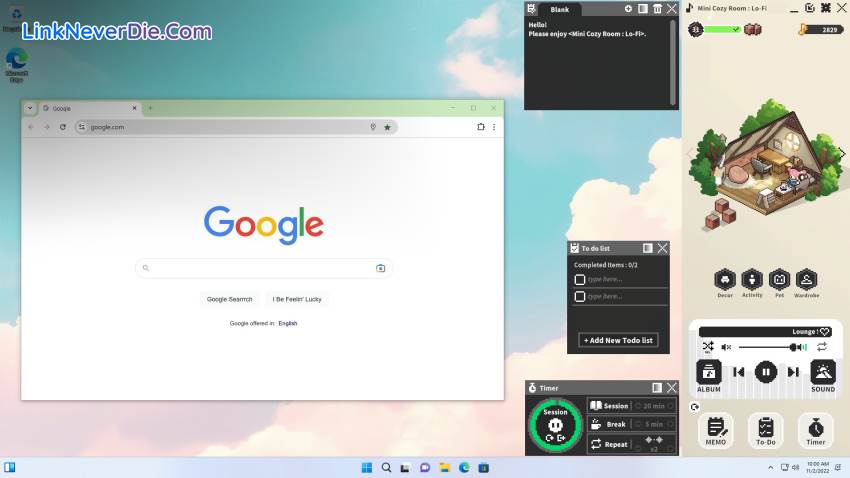Toggle shuffle mode in music player
The image size is (850, 478).
(708, 347)
